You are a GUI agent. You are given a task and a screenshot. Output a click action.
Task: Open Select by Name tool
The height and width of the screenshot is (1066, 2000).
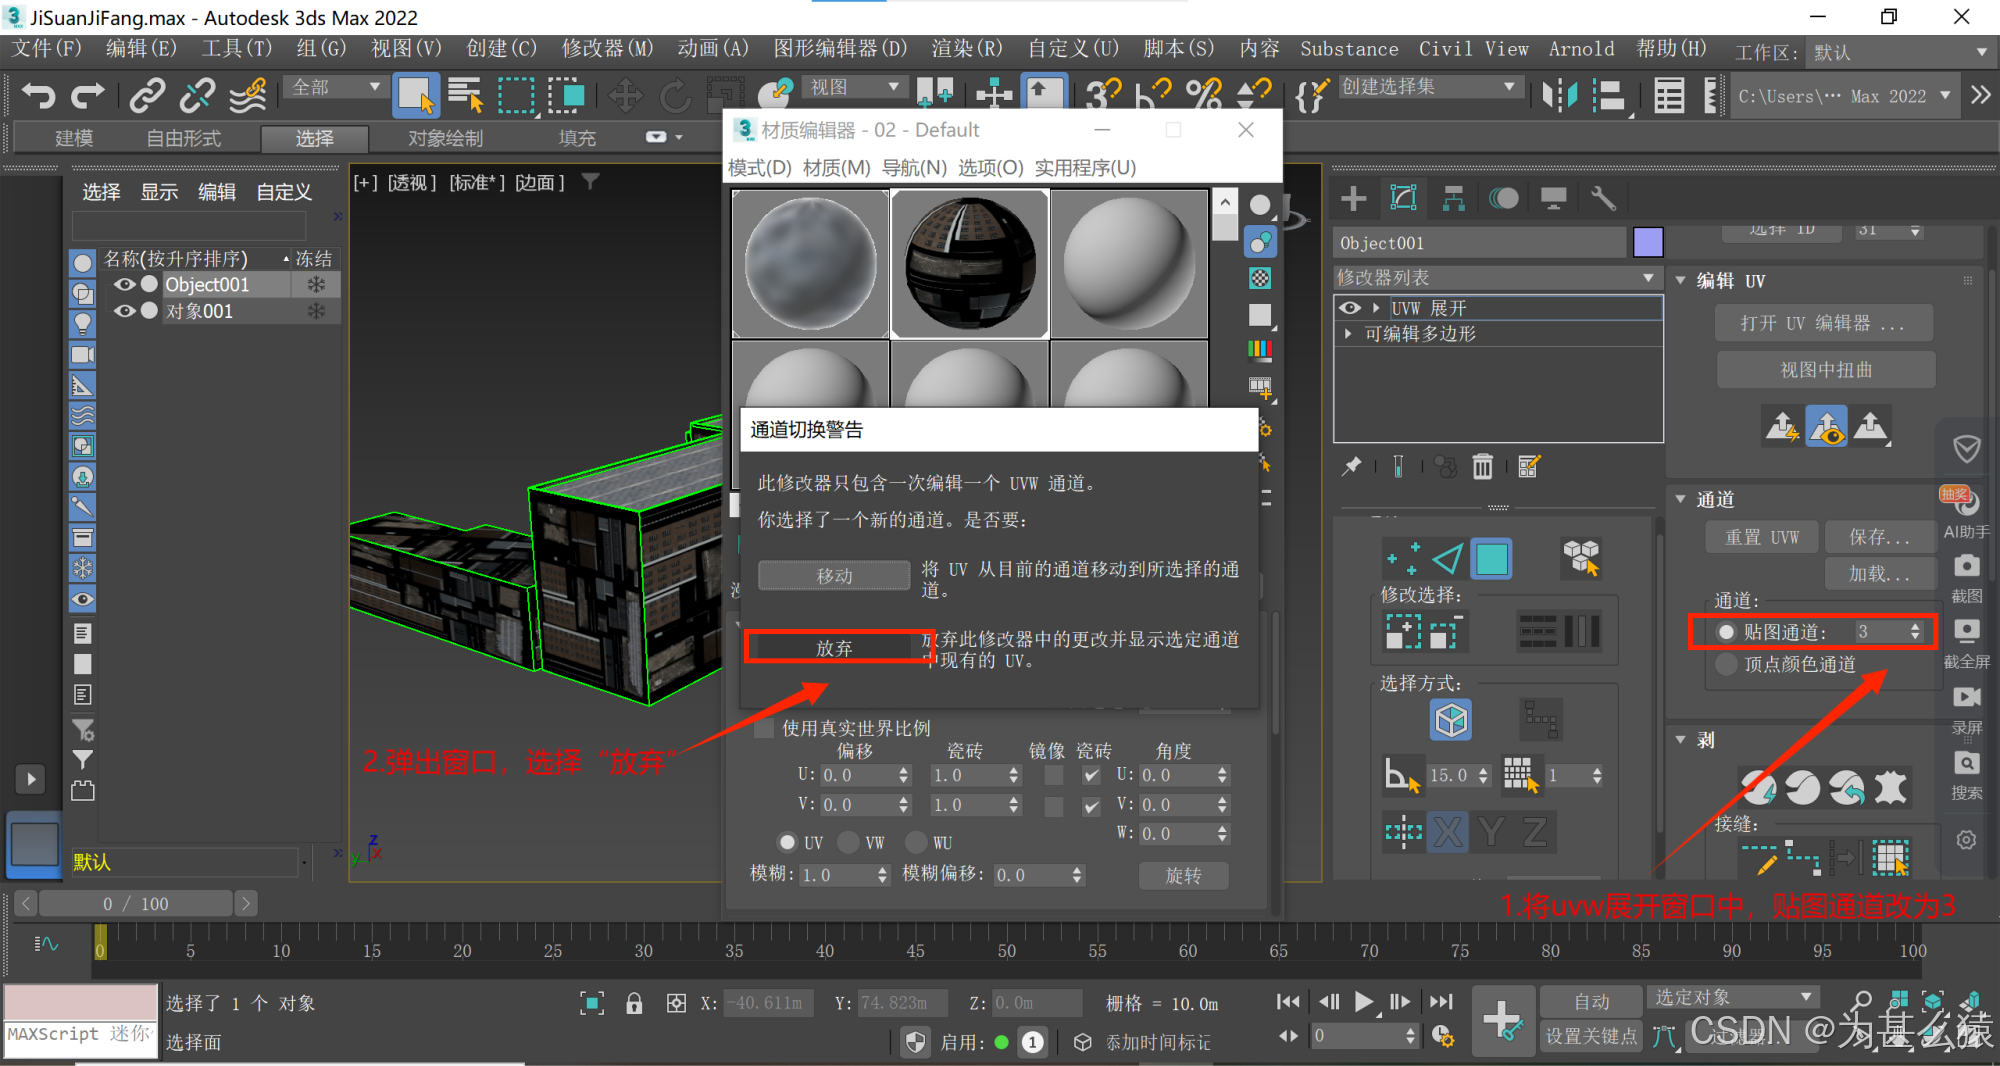465,95
